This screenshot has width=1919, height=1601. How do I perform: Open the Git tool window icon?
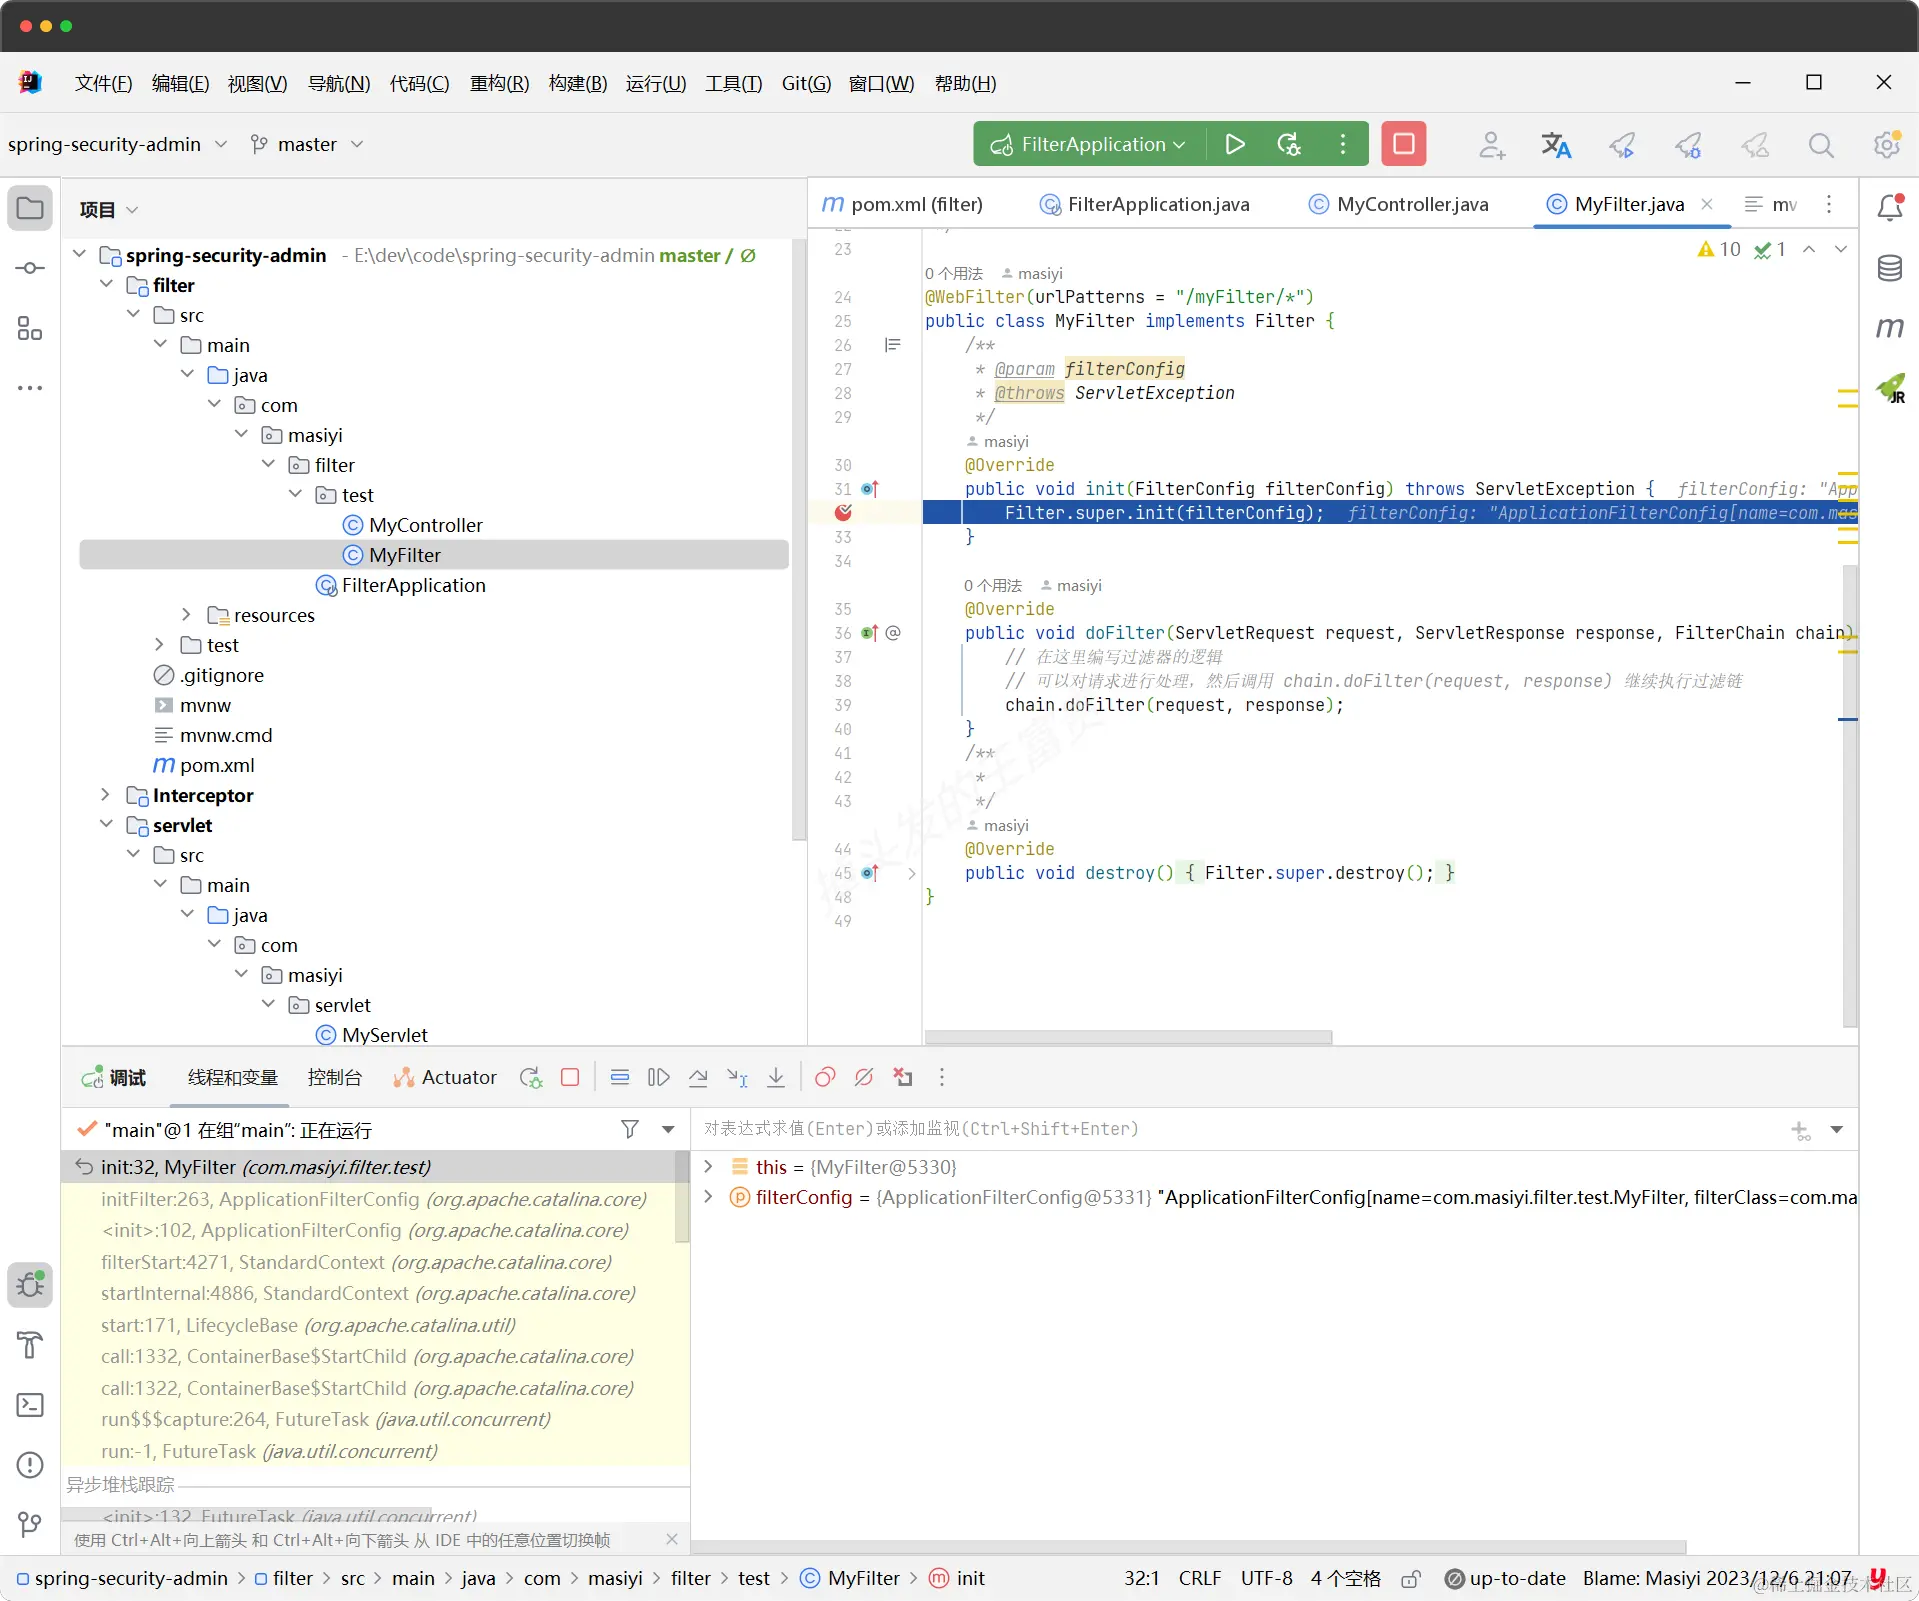[x=30, y=1525]
